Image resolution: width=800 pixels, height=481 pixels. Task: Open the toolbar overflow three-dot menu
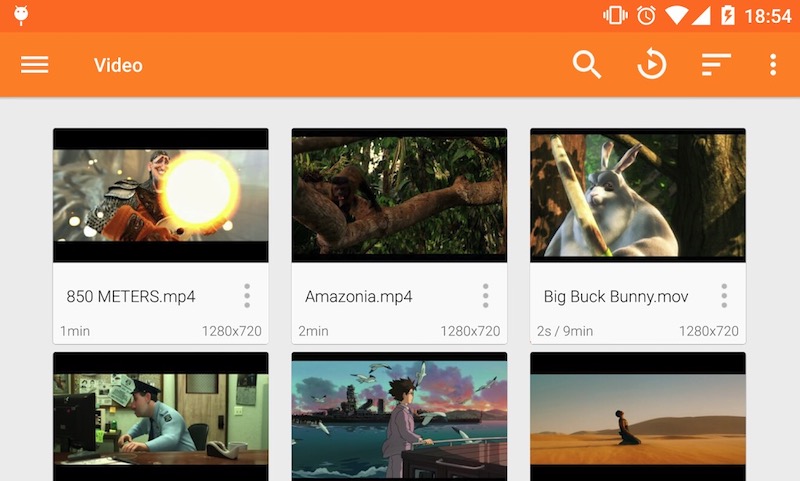[773, 65]
